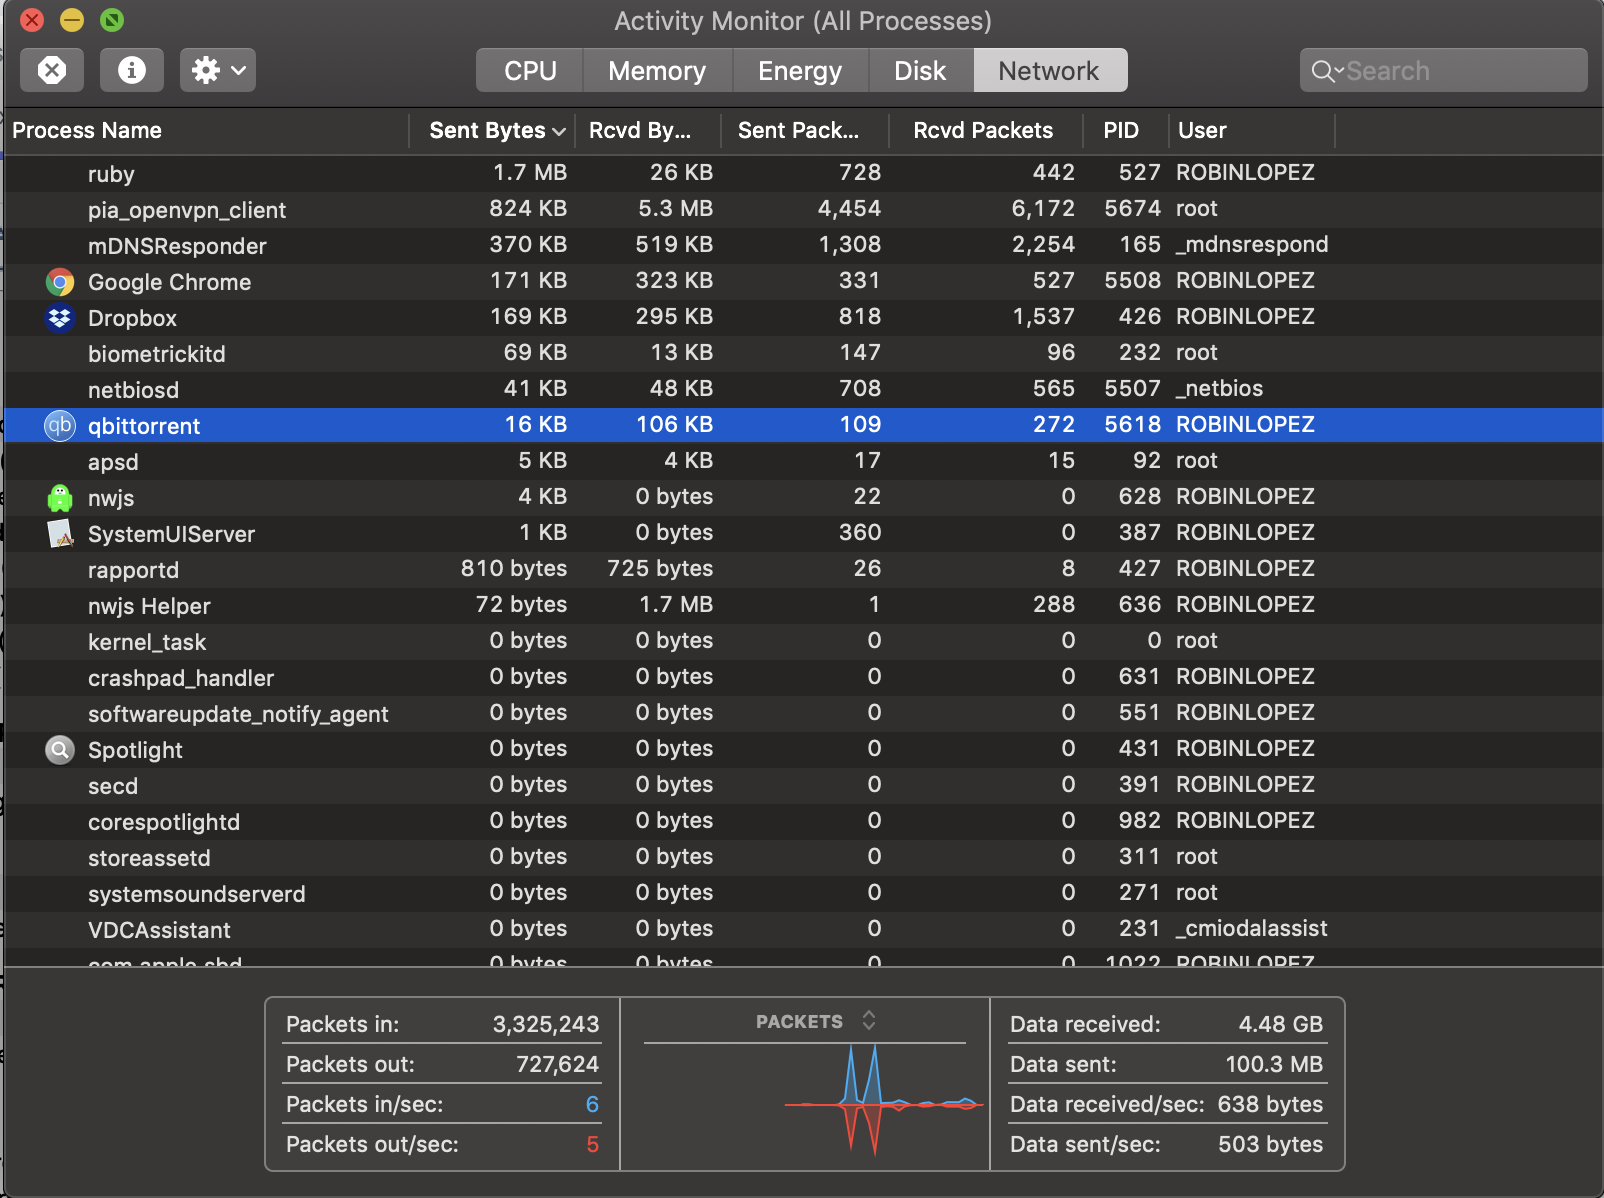Sort by Rcvd Bytes column header
Screen dimensions: 1604x1198
tap(648, 130)
